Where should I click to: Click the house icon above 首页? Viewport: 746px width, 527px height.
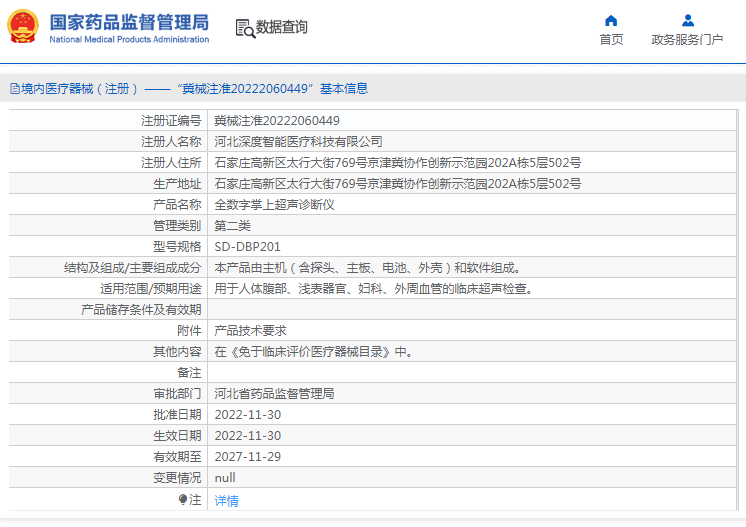click(x=611, y=20)
